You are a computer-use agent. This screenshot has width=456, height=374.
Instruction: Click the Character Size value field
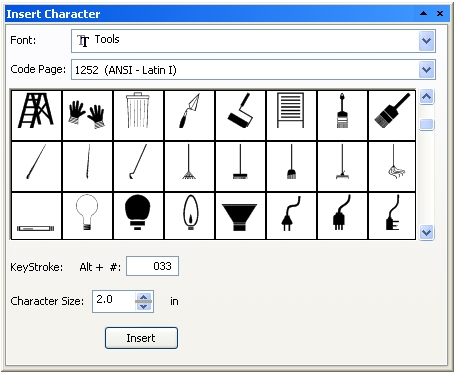[x=114, y=301]
